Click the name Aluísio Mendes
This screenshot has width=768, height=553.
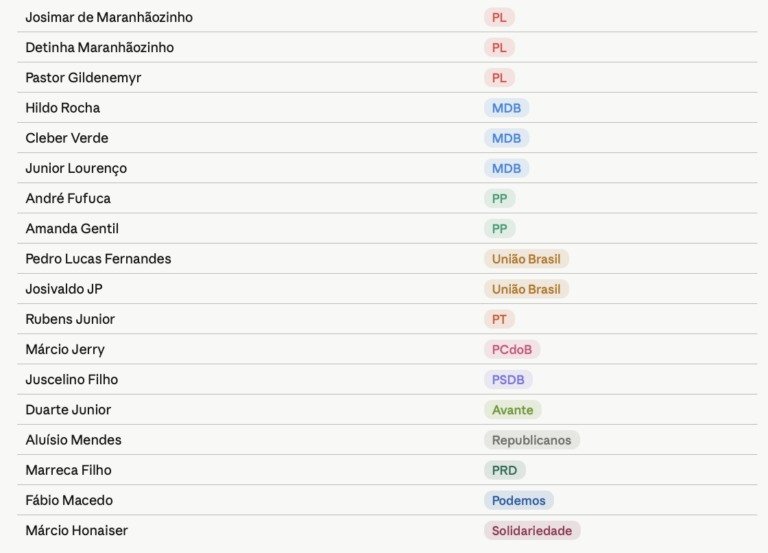[73, 440]
